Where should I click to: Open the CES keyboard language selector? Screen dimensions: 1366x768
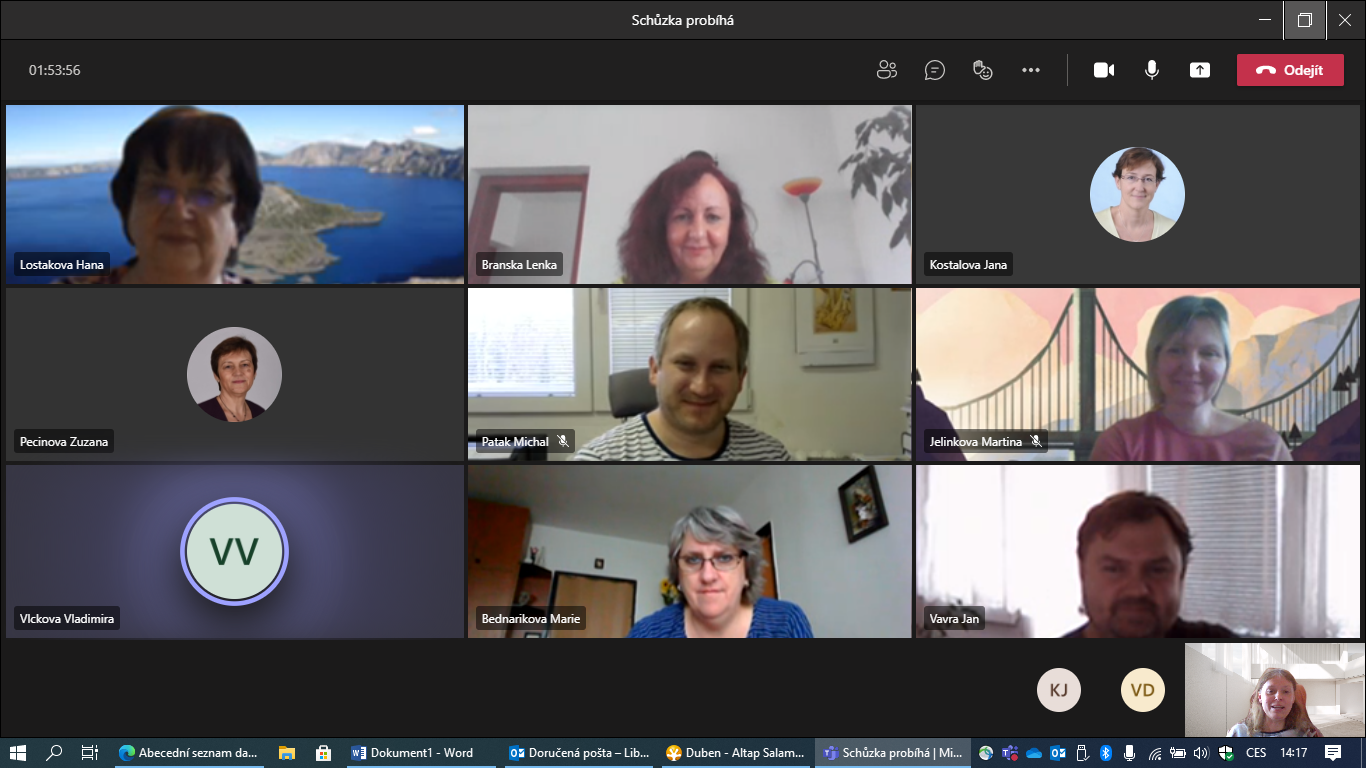(x=1255, y=753)
